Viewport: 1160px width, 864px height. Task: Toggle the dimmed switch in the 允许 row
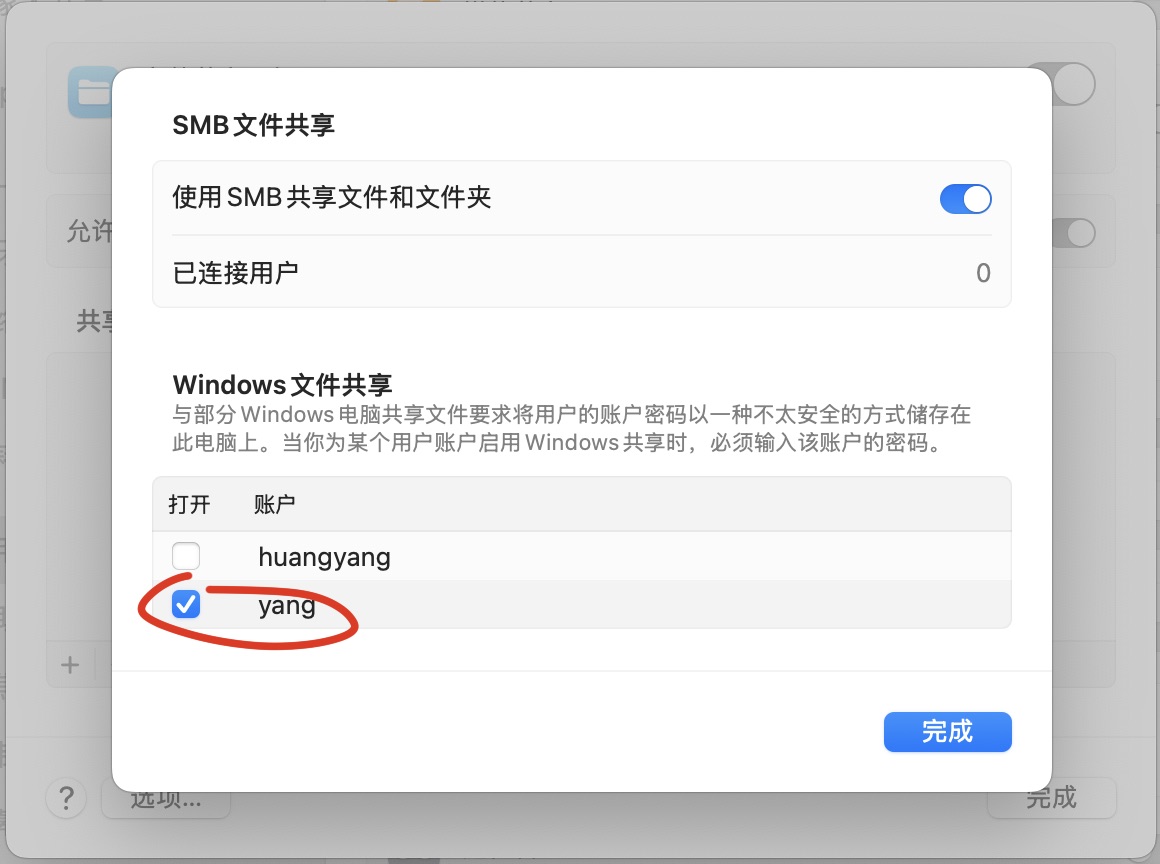1074,233
